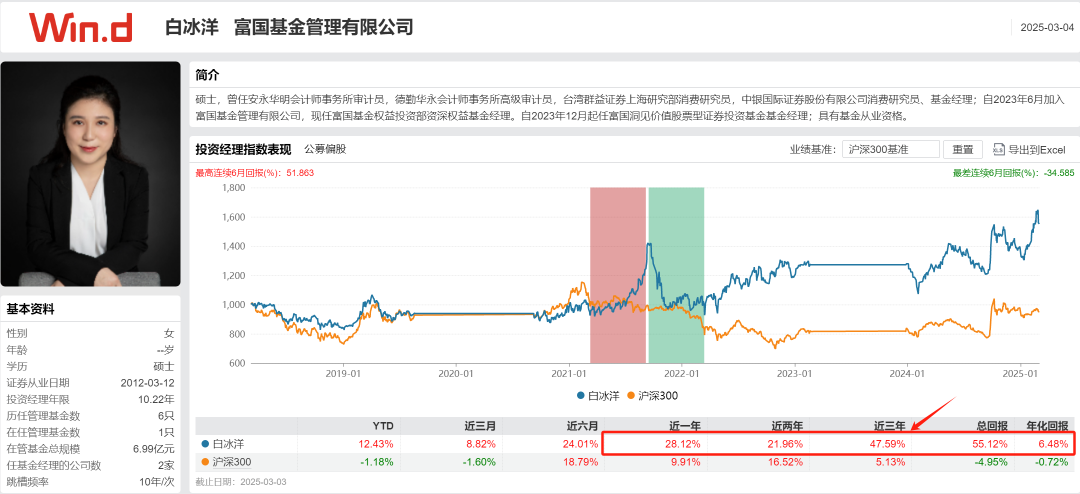Click the date 2025-03-04 in the header

coord(1046,28)
